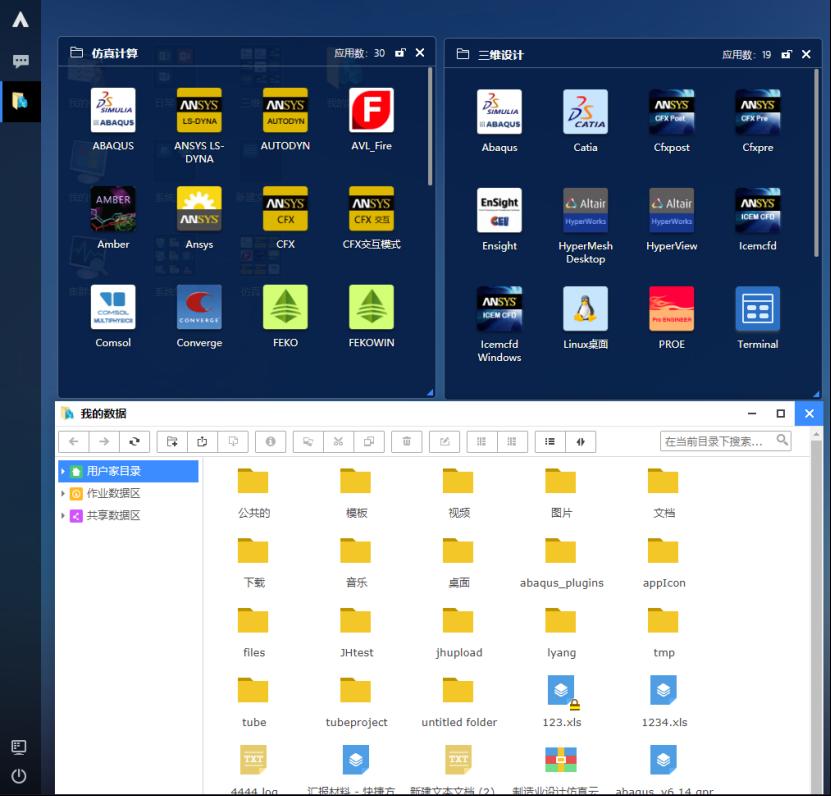Screen dimensions: 831x796
Task: Show file info from the toolbar
Action: pyautogui.click(x=270, y=441)
